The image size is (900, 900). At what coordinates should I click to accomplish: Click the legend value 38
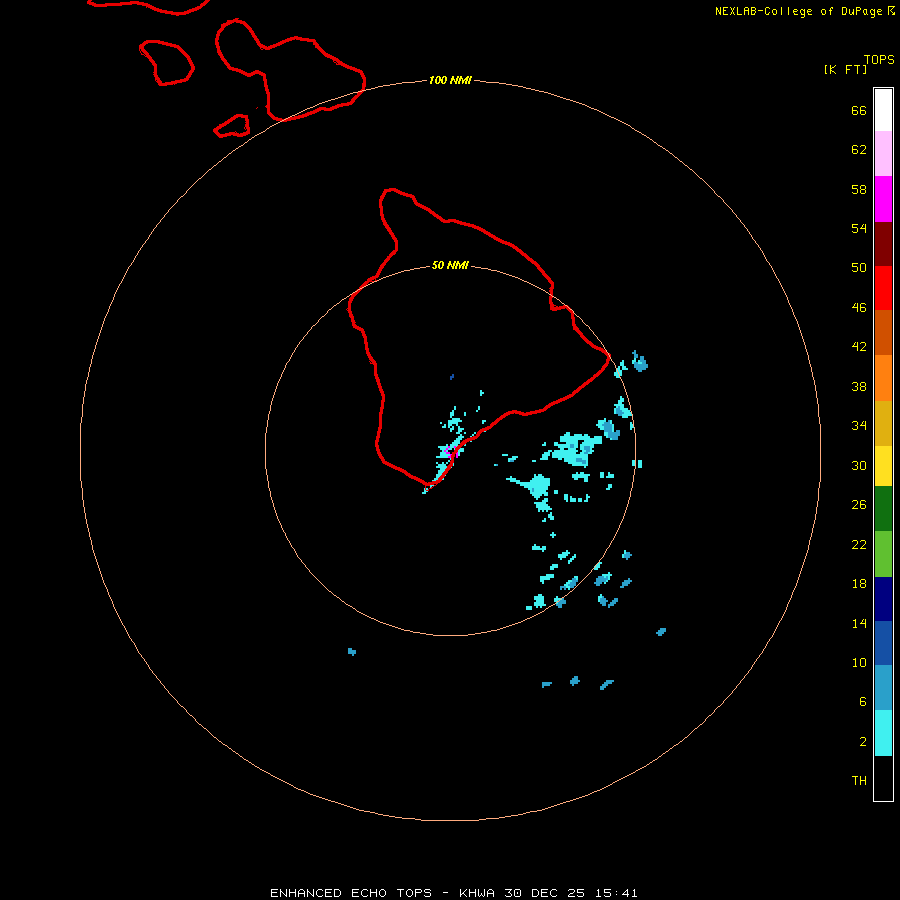click(x=859, y=386)
